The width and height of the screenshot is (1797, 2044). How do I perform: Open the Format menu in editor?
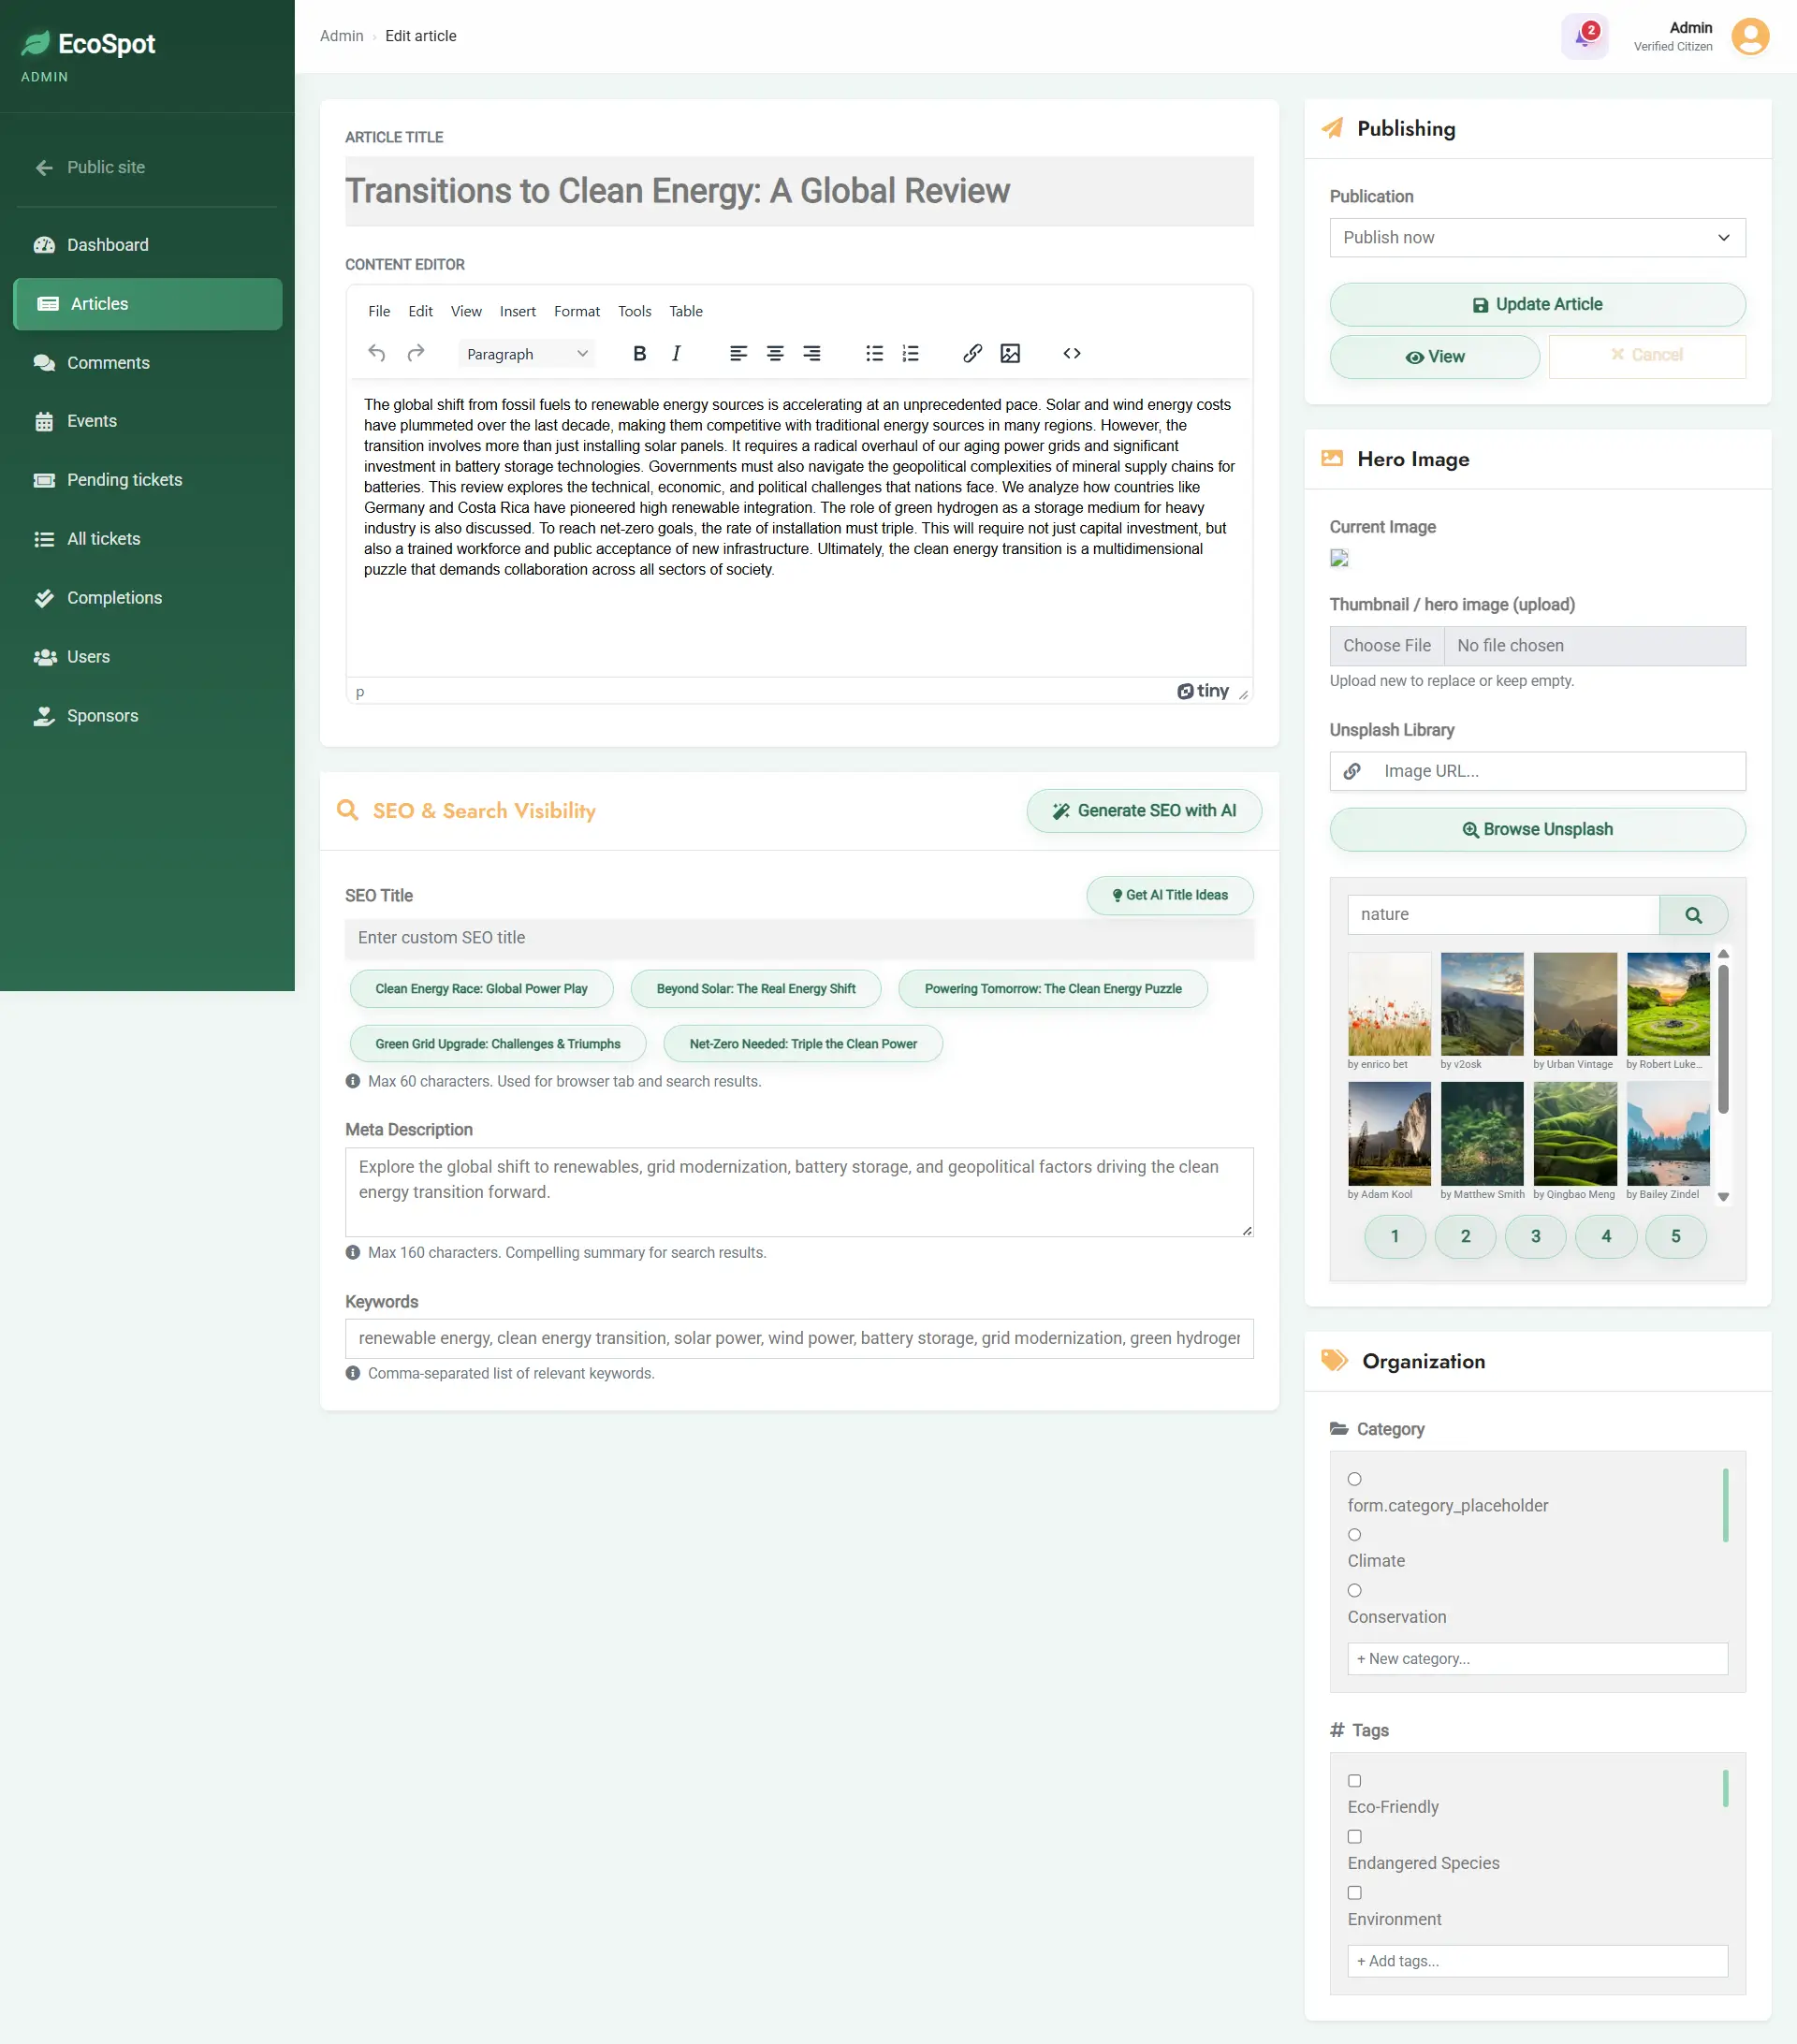(x=576, y=311)
